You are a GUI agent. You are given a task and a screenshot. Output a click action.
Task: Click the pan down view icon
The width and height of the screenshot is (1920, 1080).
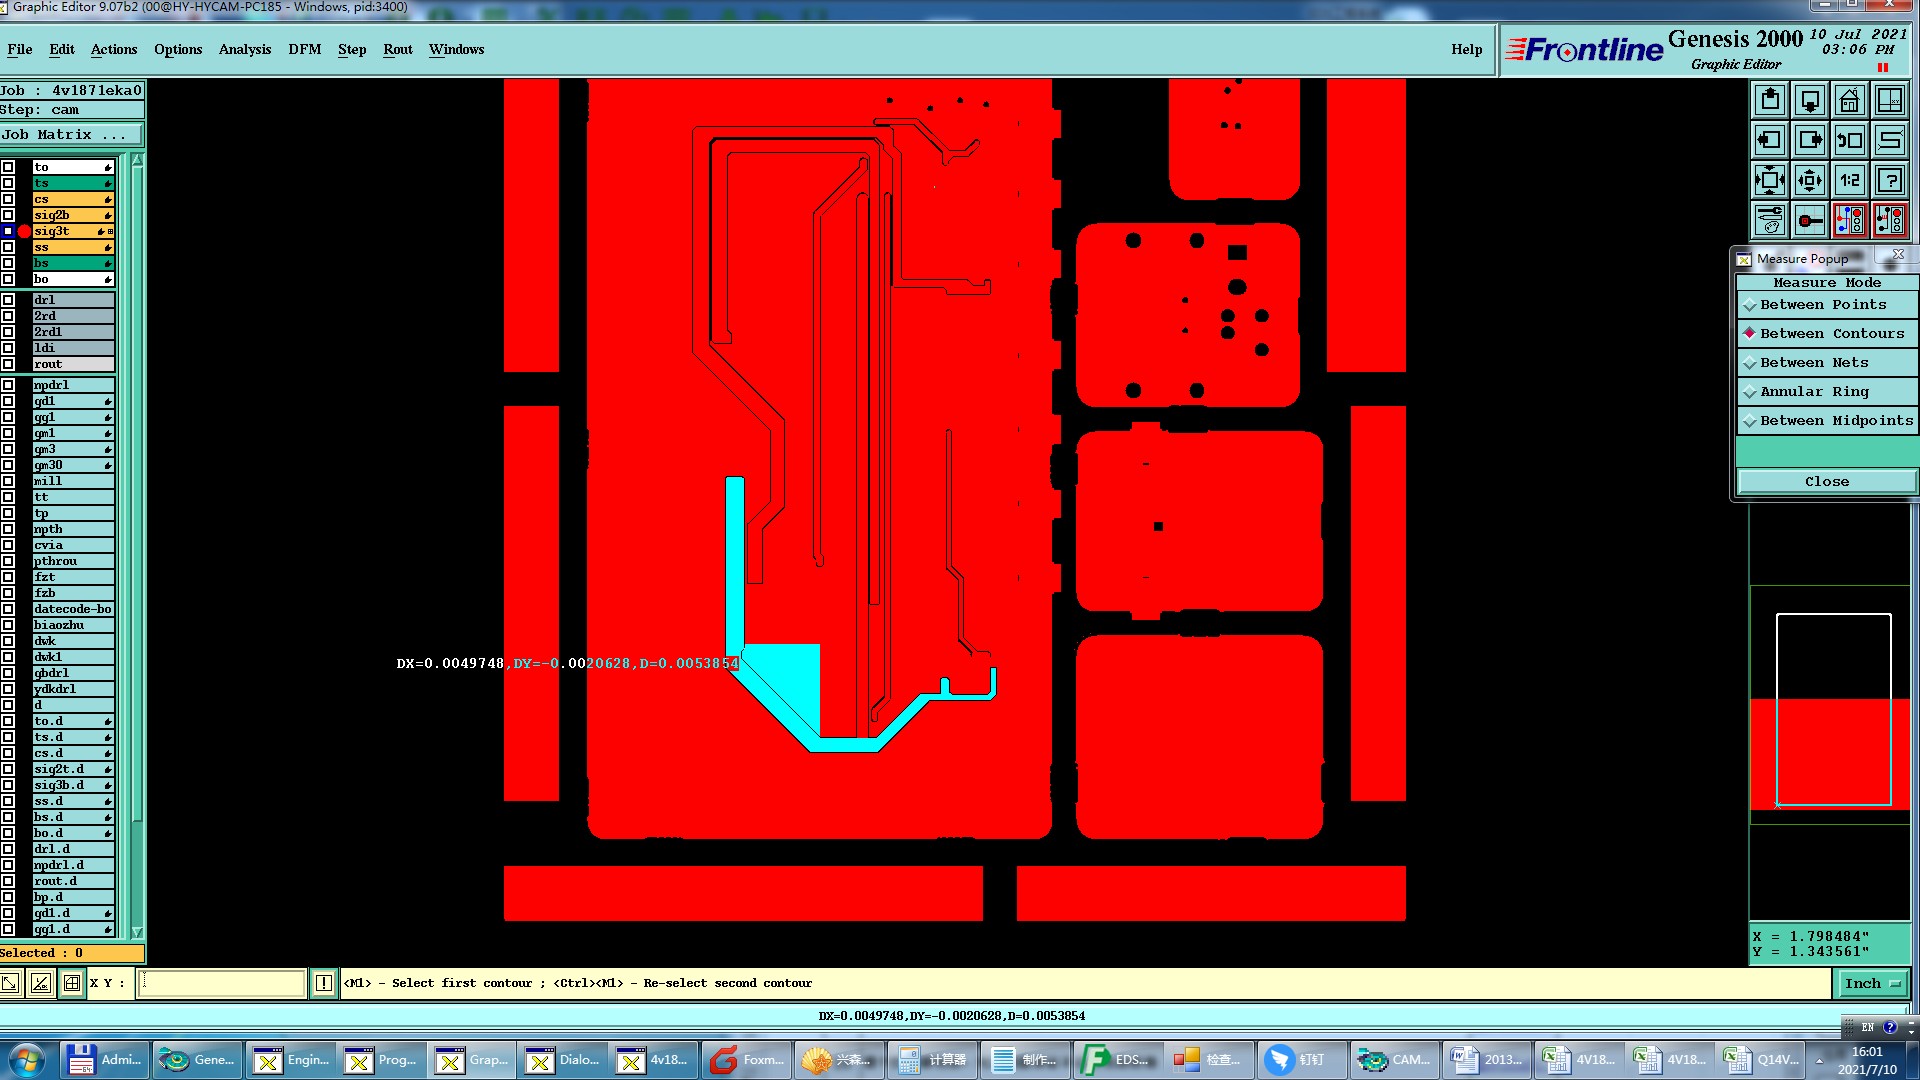pos(1810,101)
